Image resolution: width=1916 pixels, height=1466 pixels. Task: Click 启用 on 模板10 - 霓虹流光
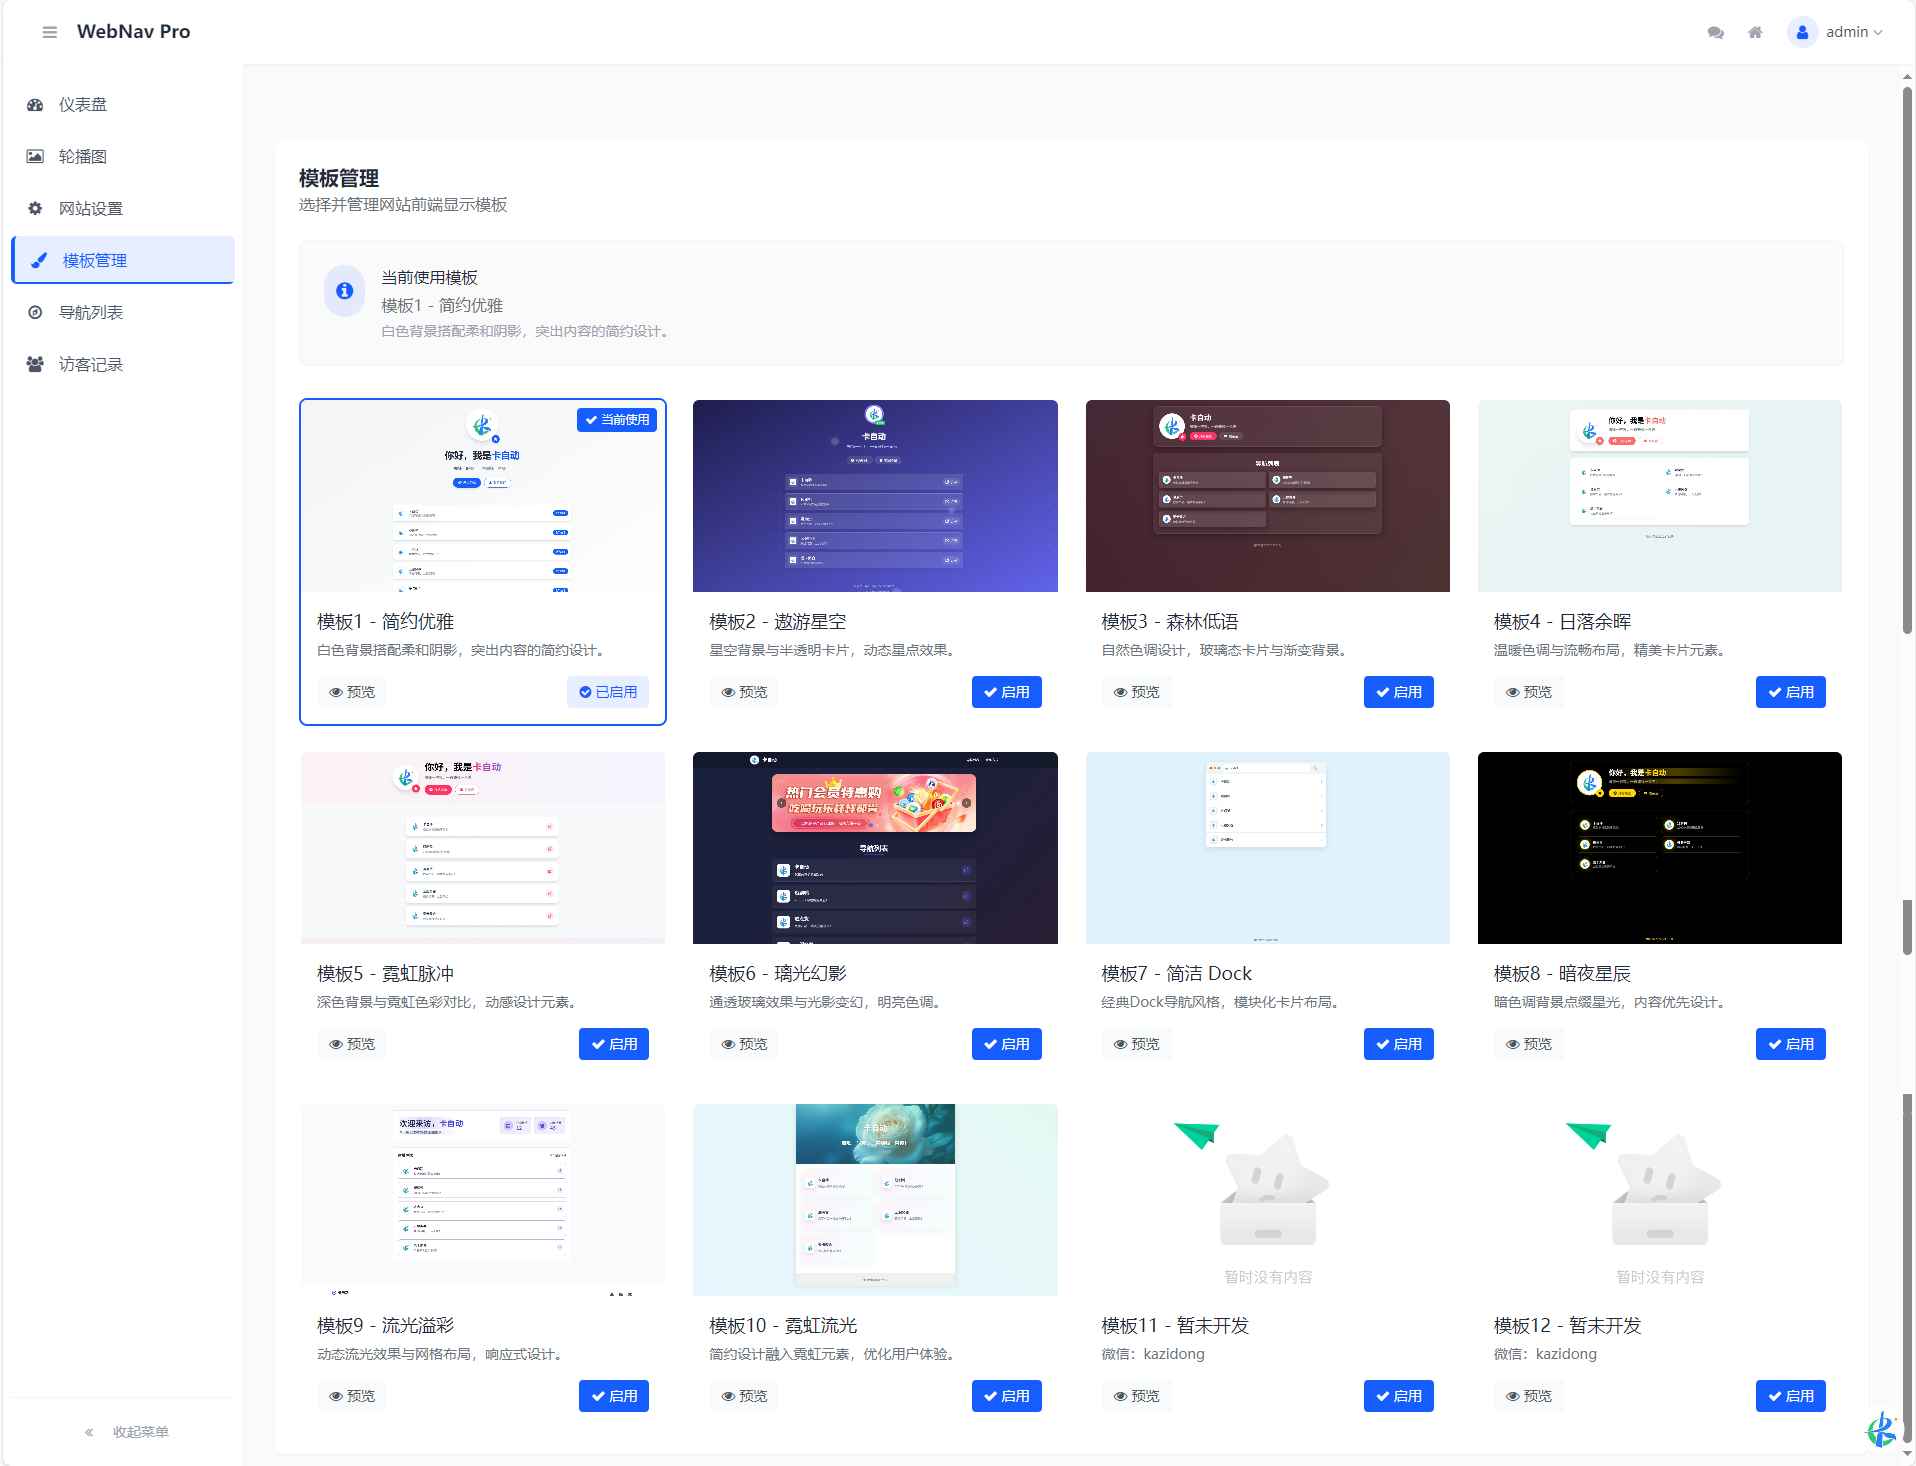(x=1007, y=1396)
